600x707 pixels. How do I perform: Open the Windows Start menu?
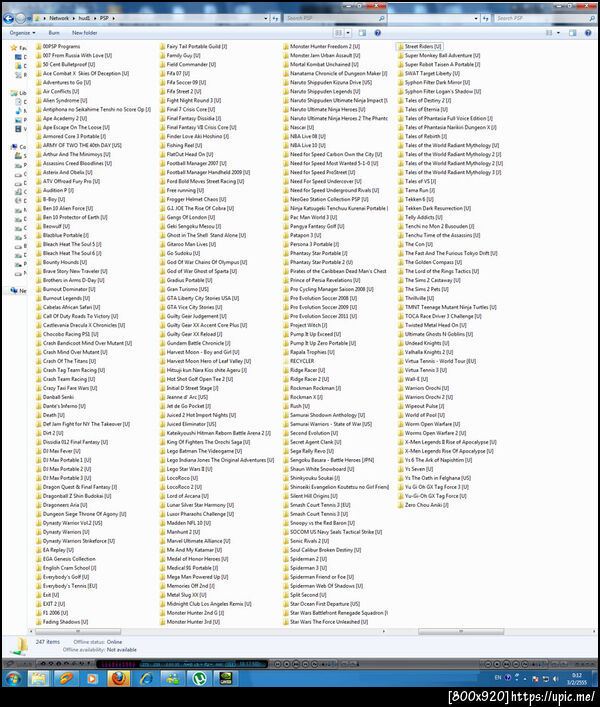tap(12, 679)
